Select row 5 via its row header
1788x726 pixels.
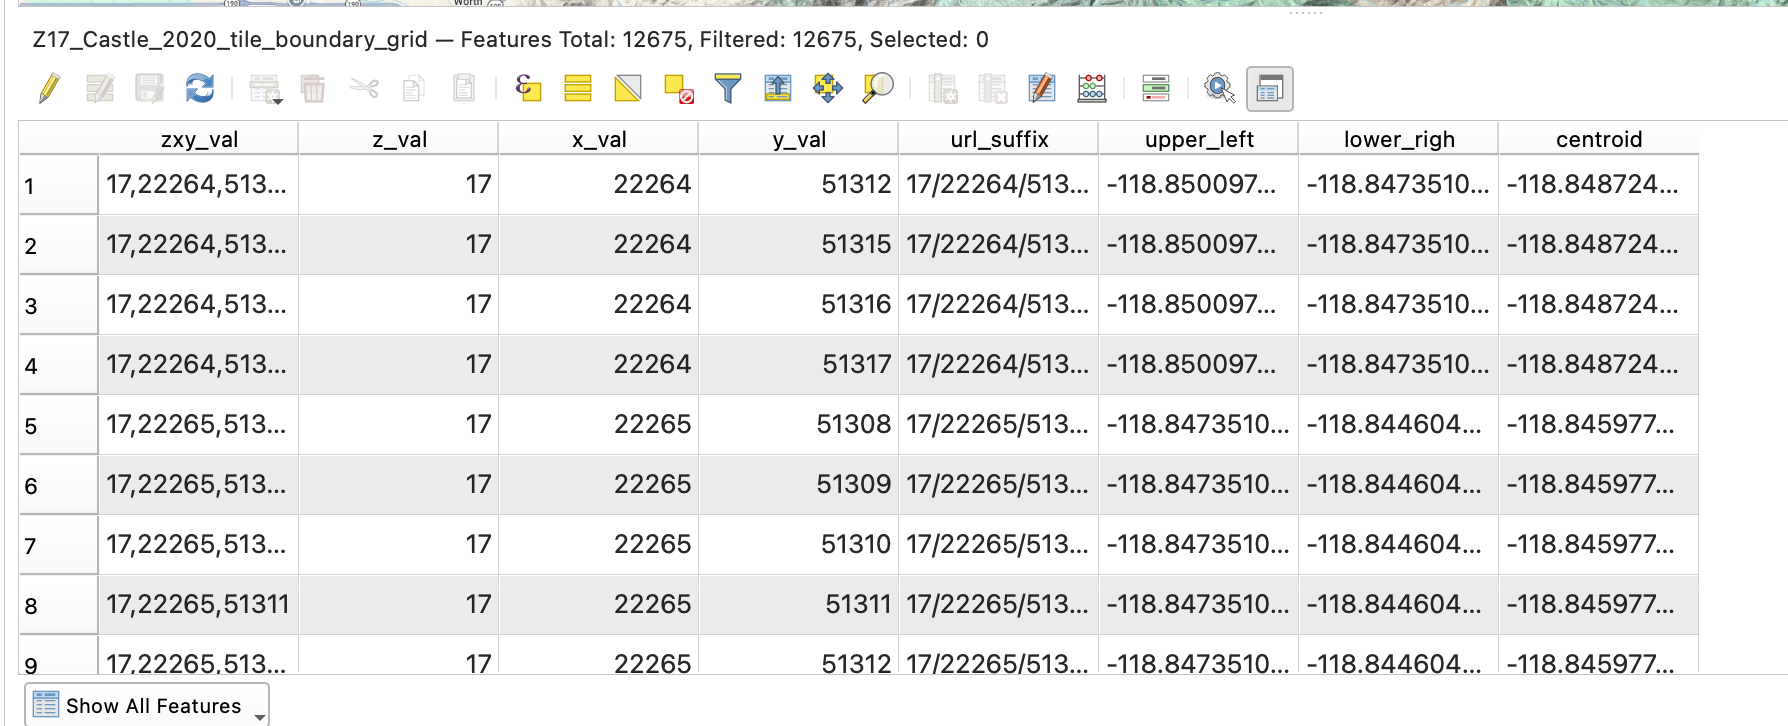point(58,426)
